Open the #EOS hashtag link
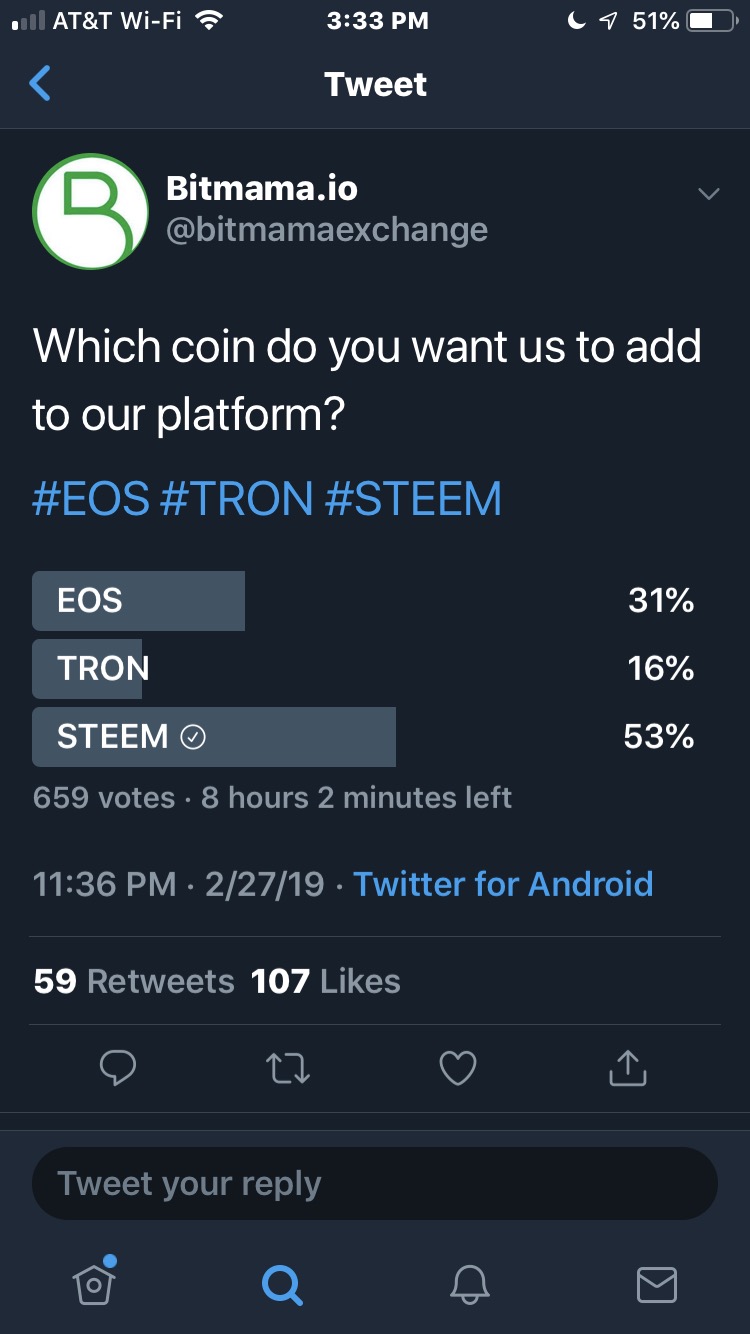Viewport: 750px width, 1334px height. (x=91, y=499)
